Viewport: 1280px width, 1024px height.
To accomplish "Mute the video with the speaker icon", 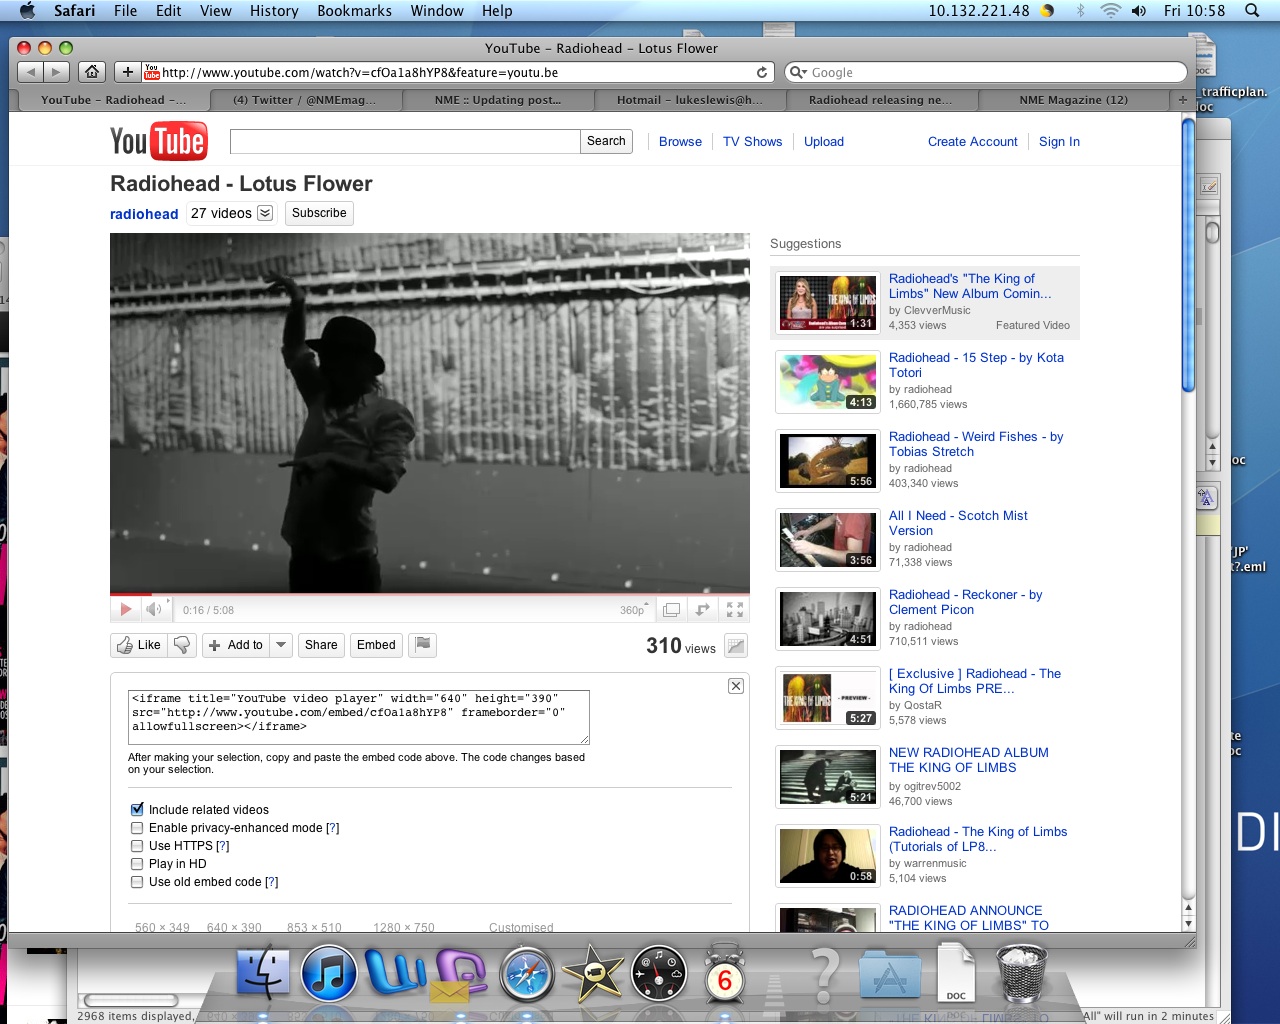I will pos(154,609).
